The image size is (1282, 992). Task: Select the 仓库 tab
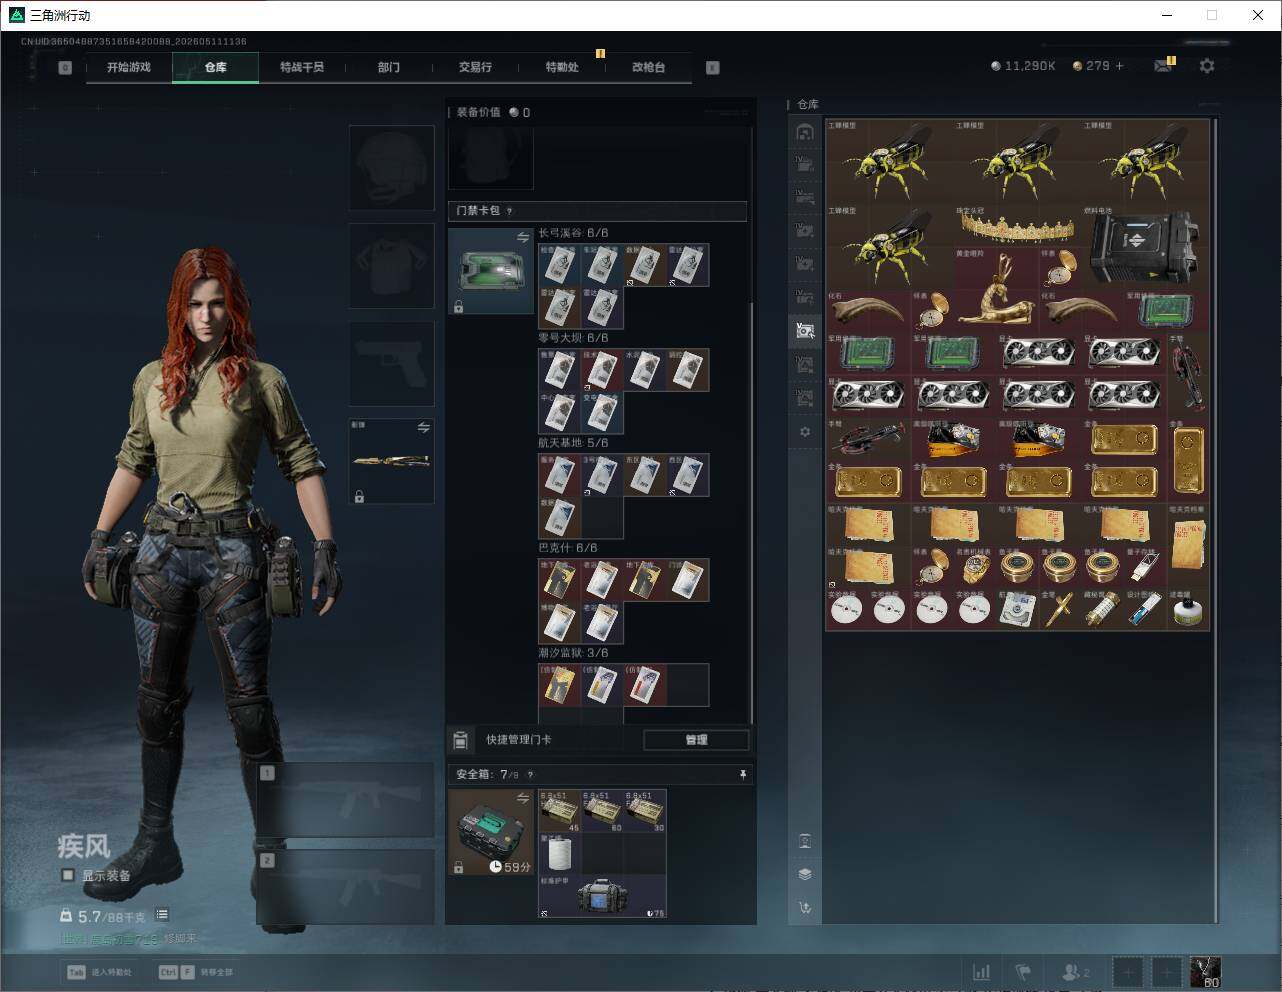(216, 67)
